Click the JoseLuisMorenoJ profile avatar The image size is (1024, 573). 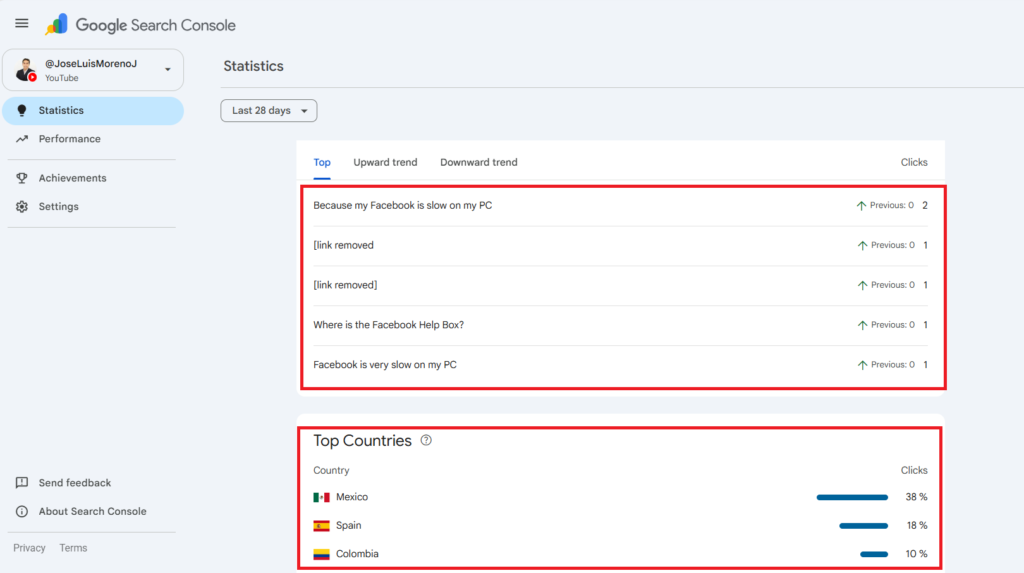[25, 69]
